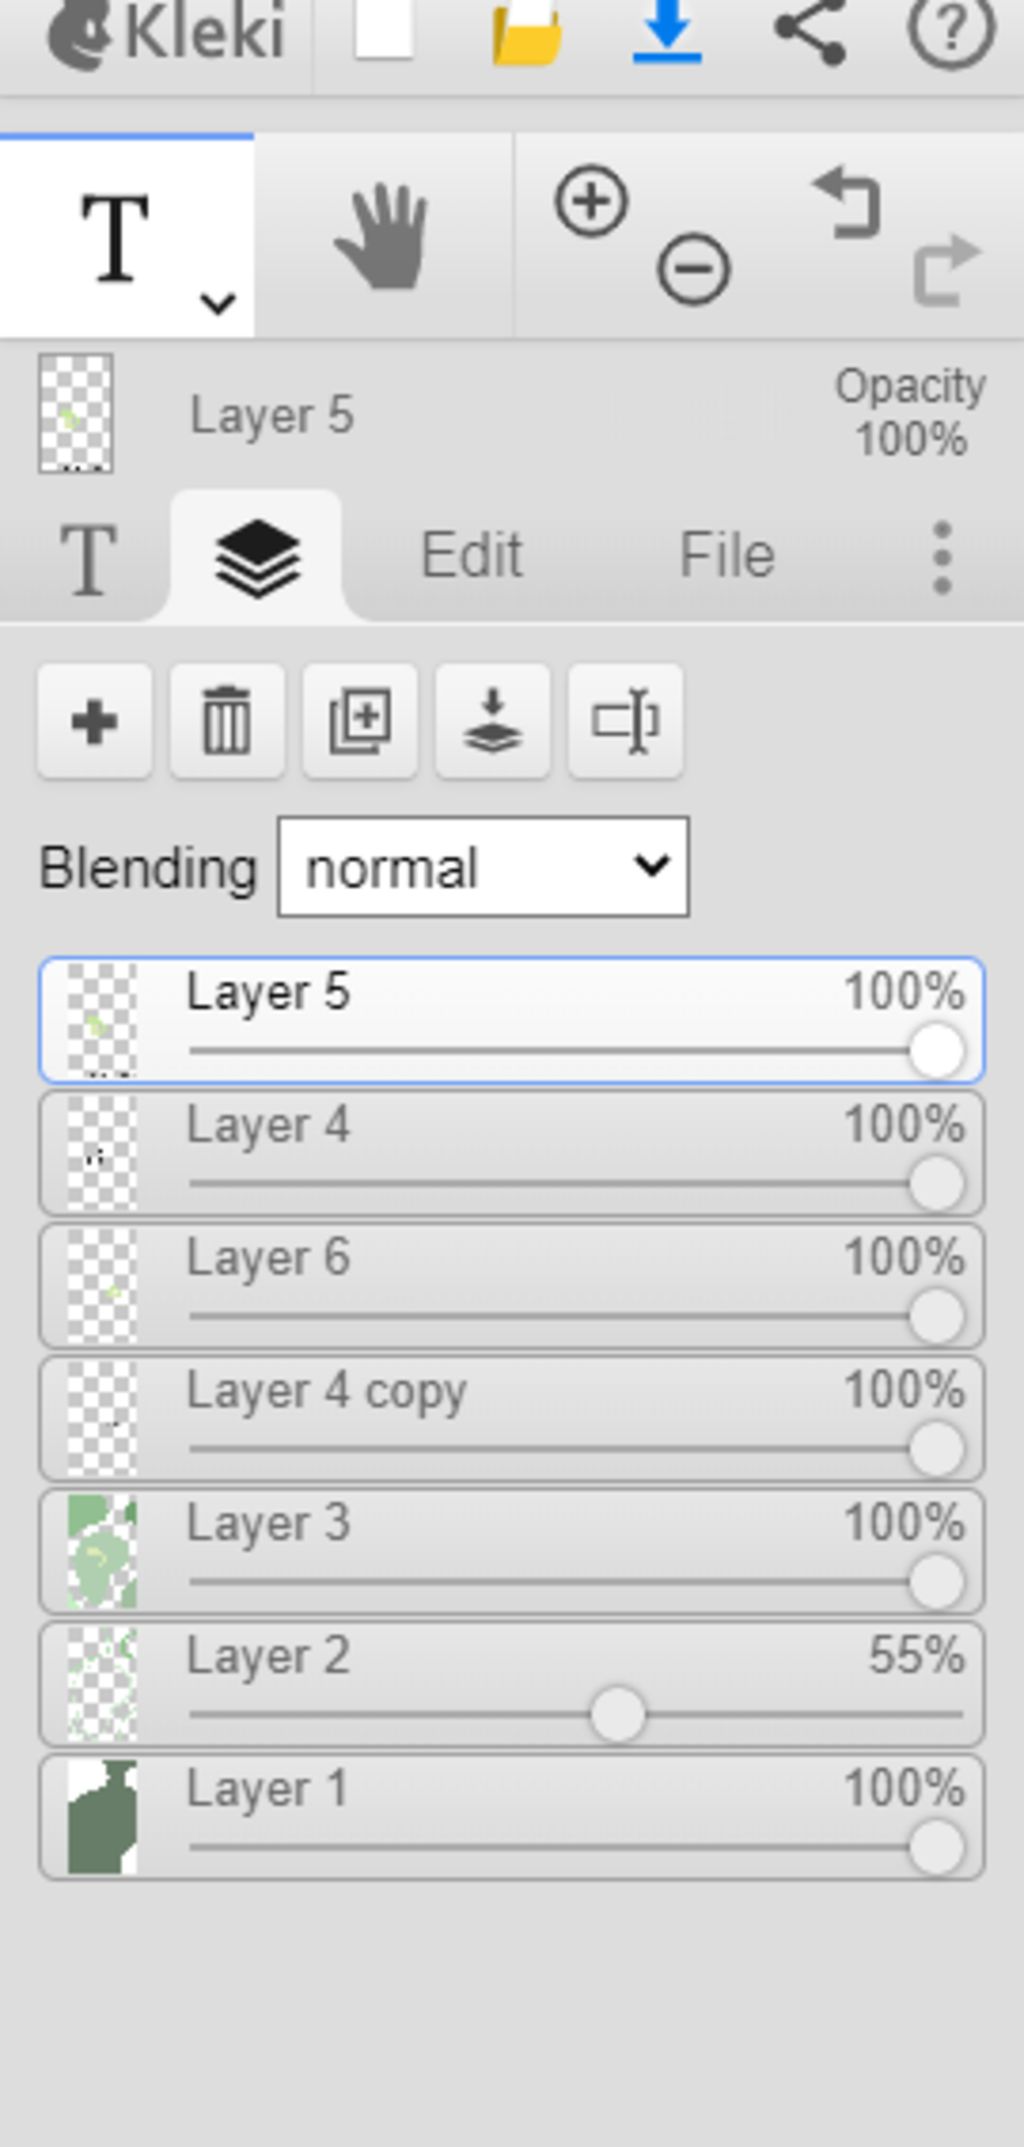
Task: Switch to the File tab
Action: pyautogui.click(x=727, y=555)
